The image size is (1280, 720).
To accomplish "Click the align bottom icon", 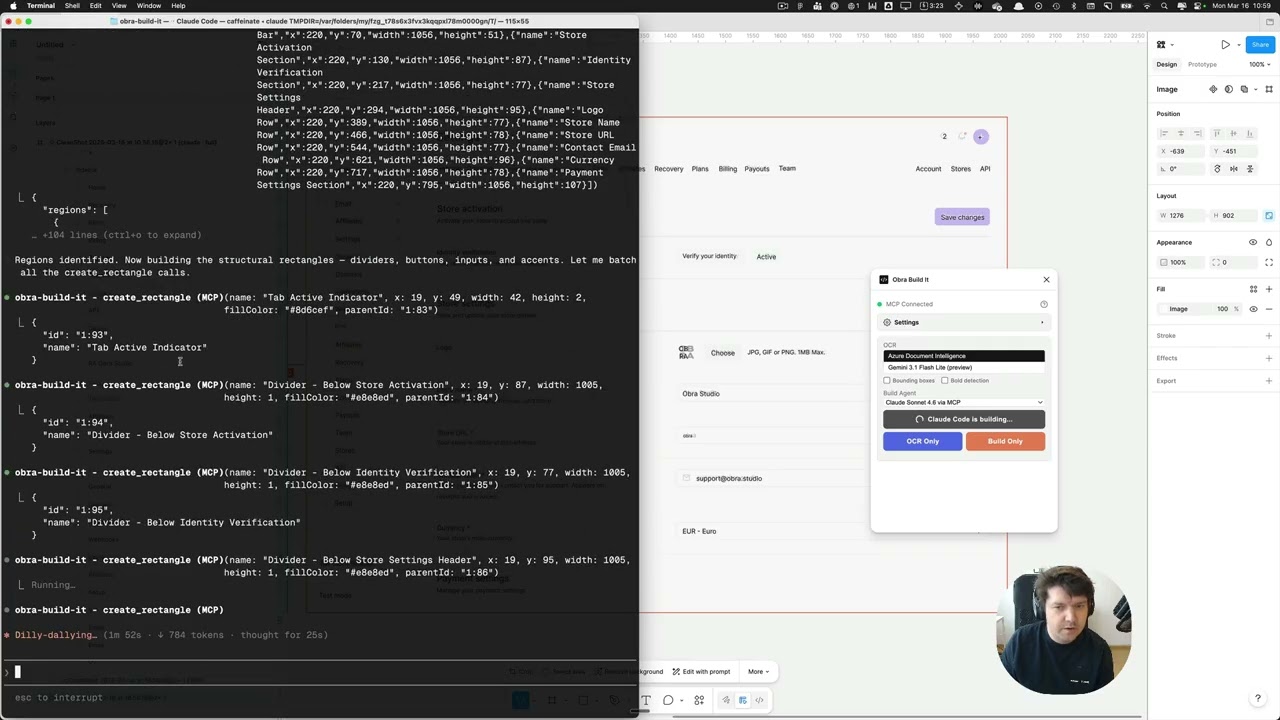I will click(1251, 133).
